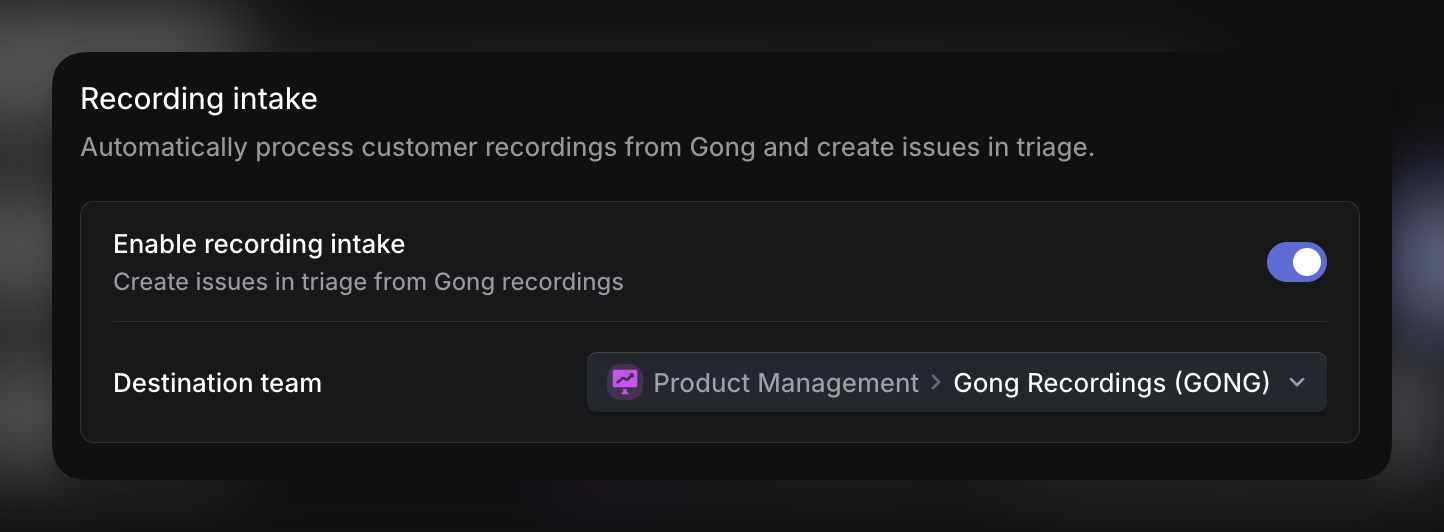Click the Product Management team icon
Image resolution: width=1444 pixels, height=532 pixels.
(625, 382)
